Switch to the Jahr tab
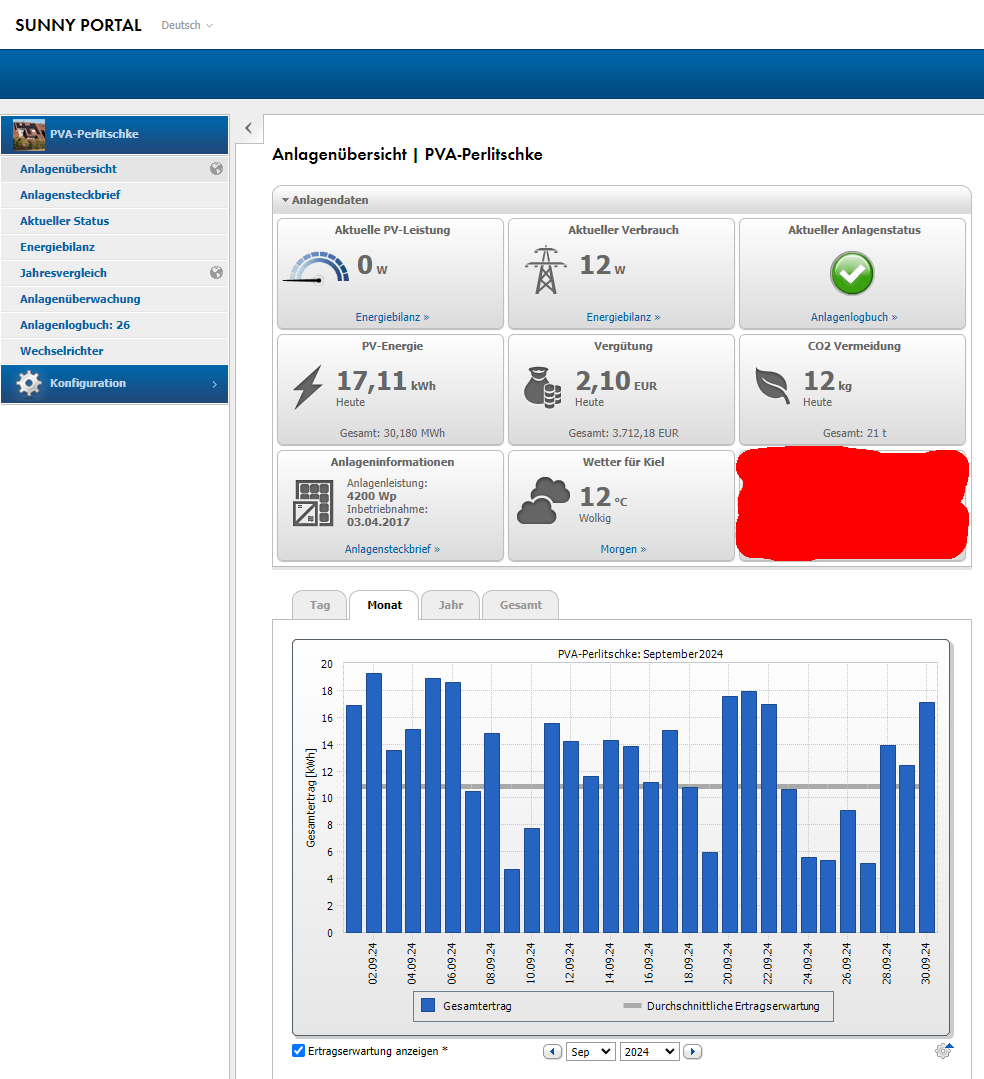Viewport: 984px width, 1079px height. [450, 605]
